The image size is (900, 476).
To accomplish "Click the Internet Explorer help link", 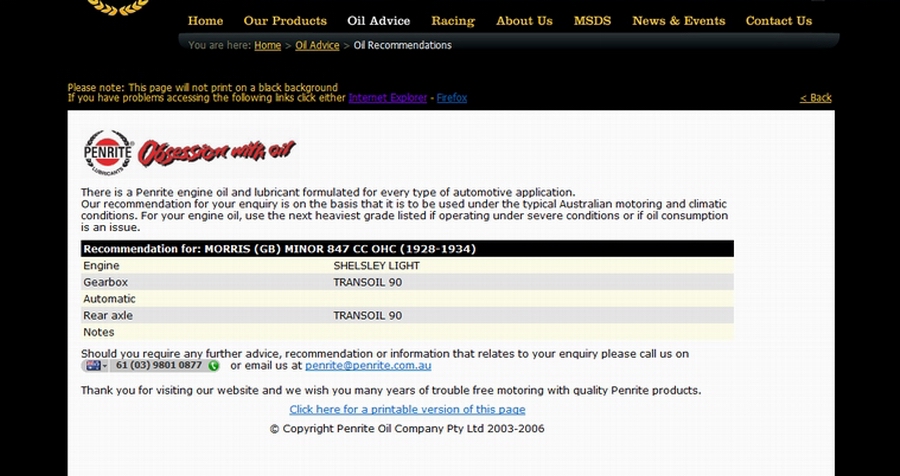I will [x=387, y=98].
